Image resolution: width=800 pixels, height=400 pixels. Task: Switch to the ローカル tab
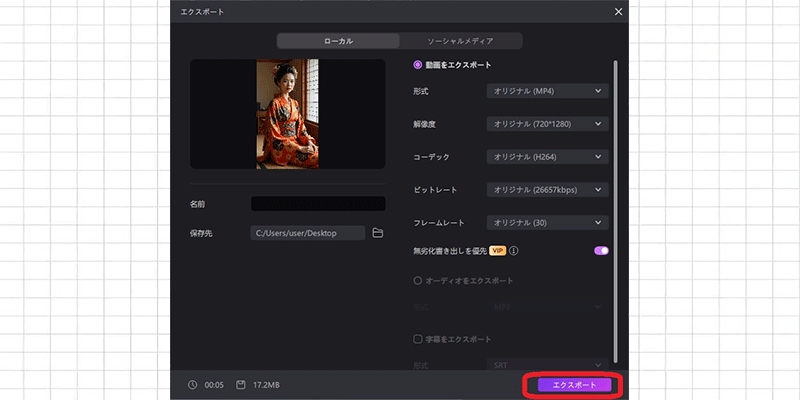[338, 41]
